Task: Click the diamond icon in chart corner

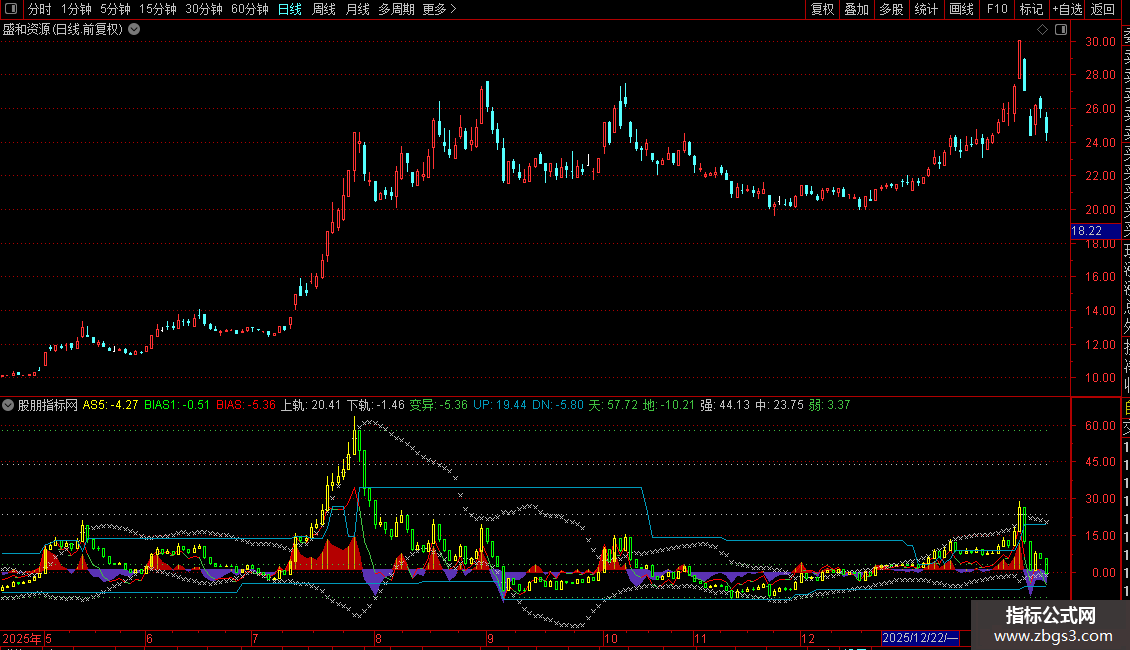Action: tap(1042, 30)
